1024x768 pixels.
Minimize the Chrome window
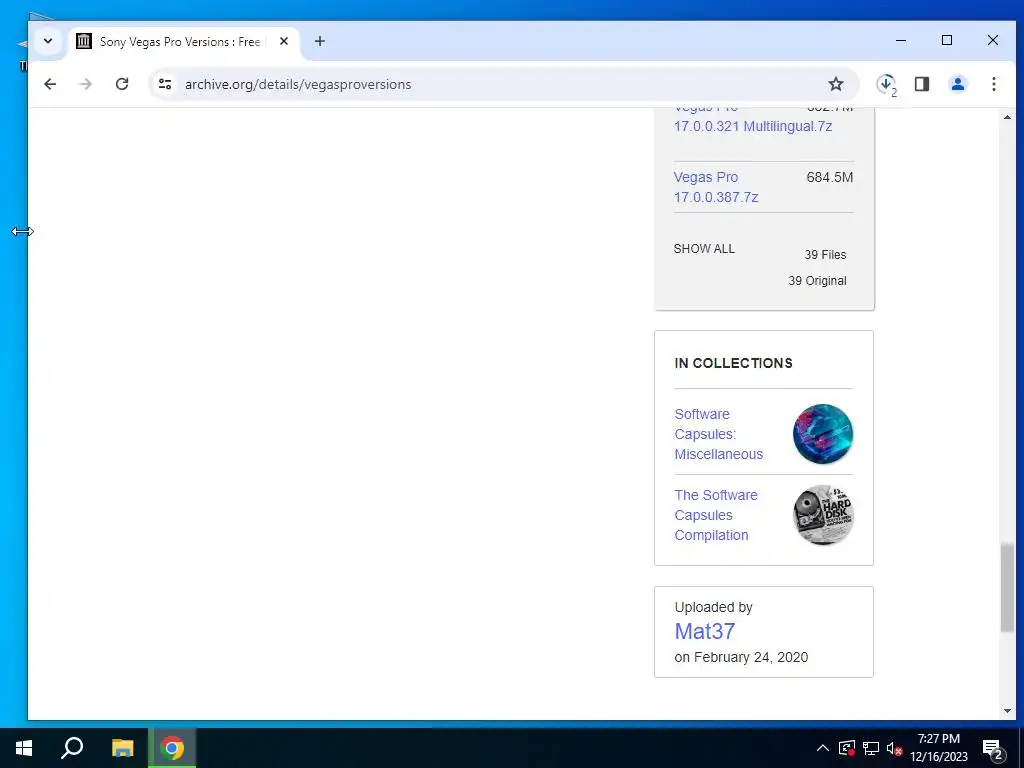[x=901, y=40]
